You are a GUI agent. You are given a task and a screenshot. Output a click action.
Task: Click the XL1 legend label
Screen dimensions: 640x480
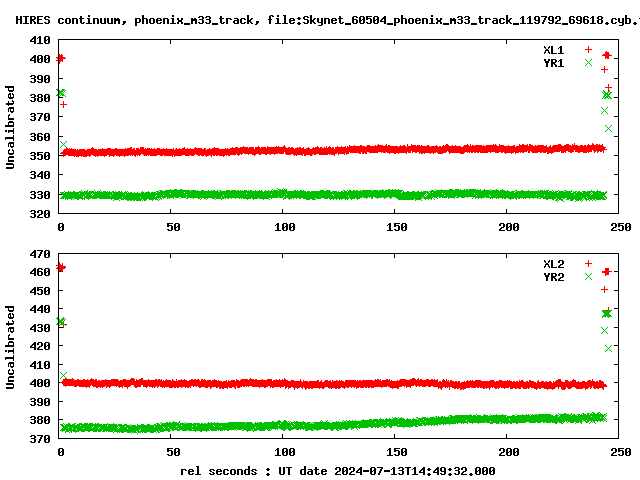553,50
